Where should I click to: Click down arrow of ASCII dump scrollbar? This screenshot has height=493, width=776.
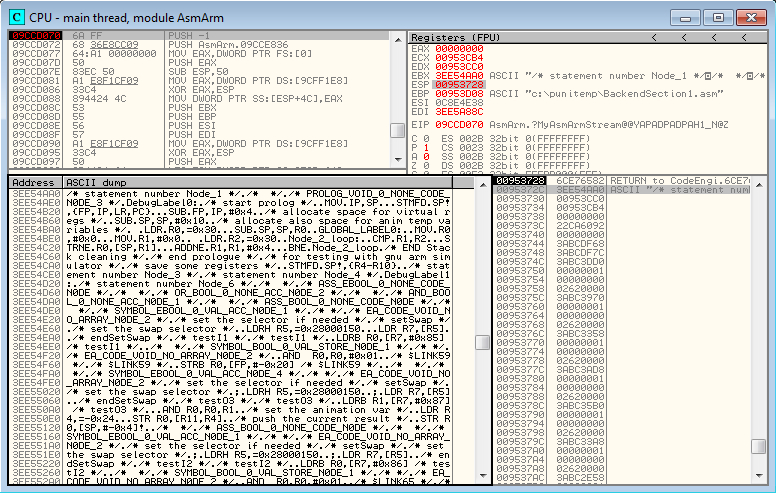[x=483, y=476]
